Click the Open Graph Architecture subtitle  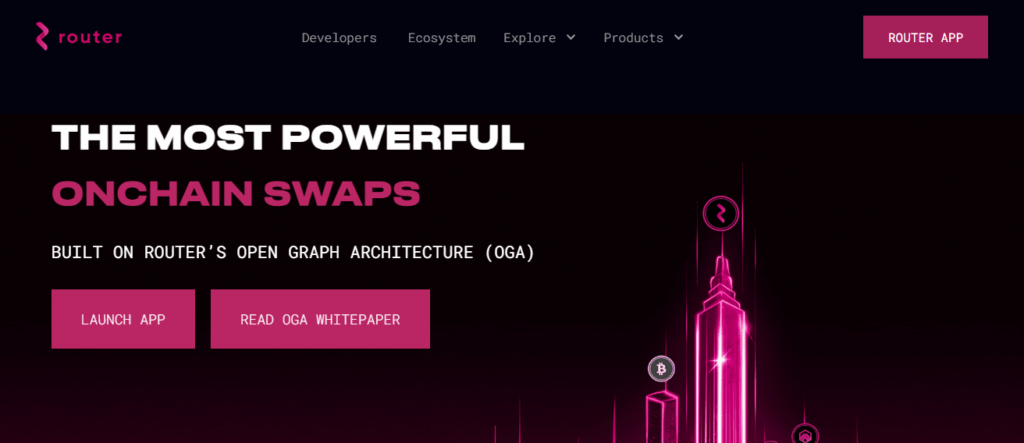coord(293,252)
